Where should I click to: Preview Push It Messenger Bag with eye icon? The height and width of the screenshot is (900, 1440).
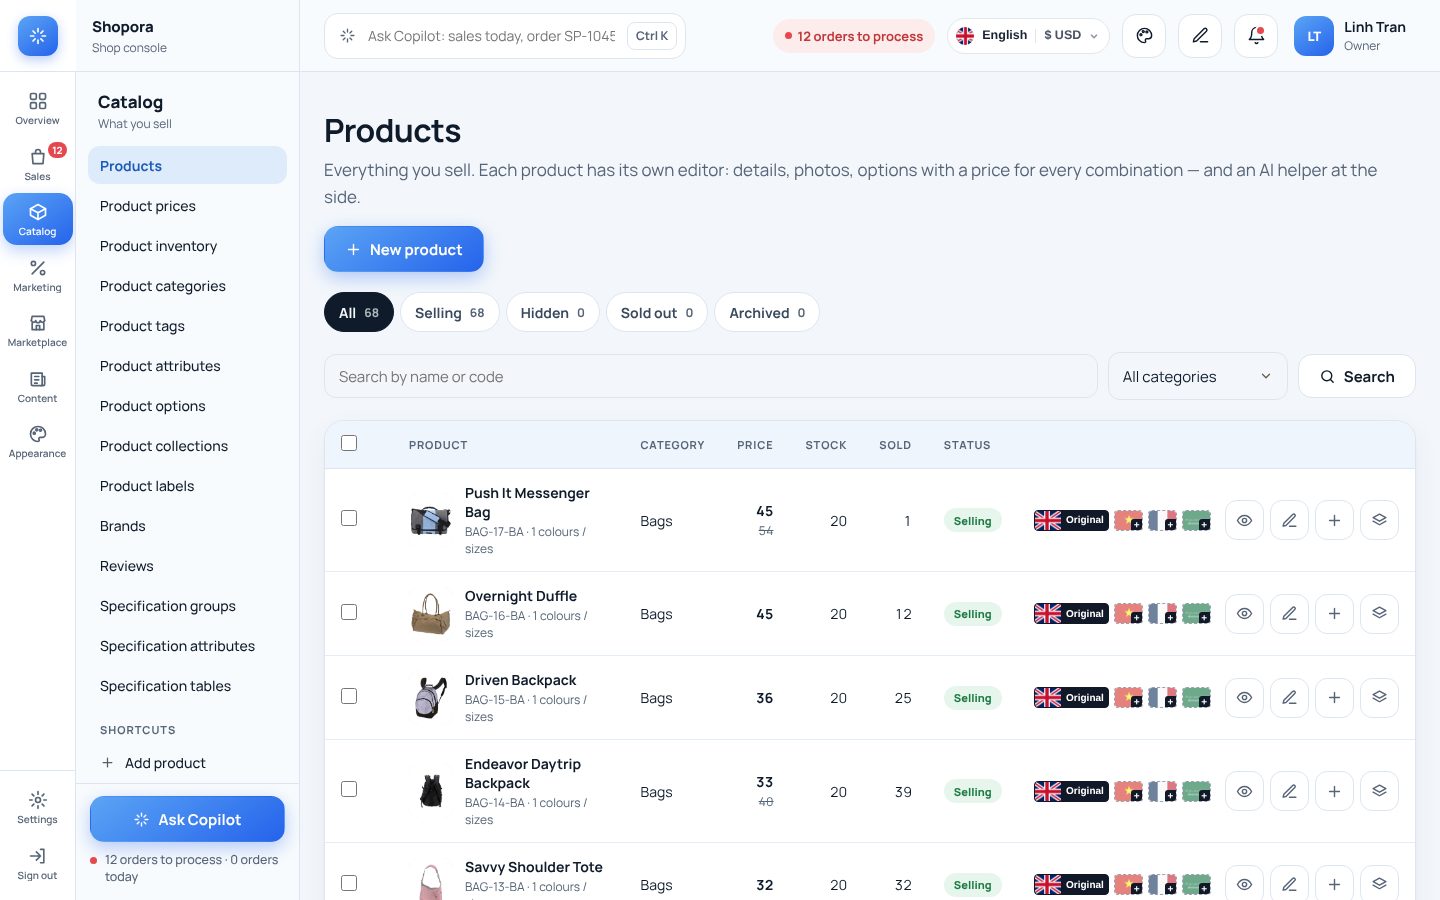1244,520
